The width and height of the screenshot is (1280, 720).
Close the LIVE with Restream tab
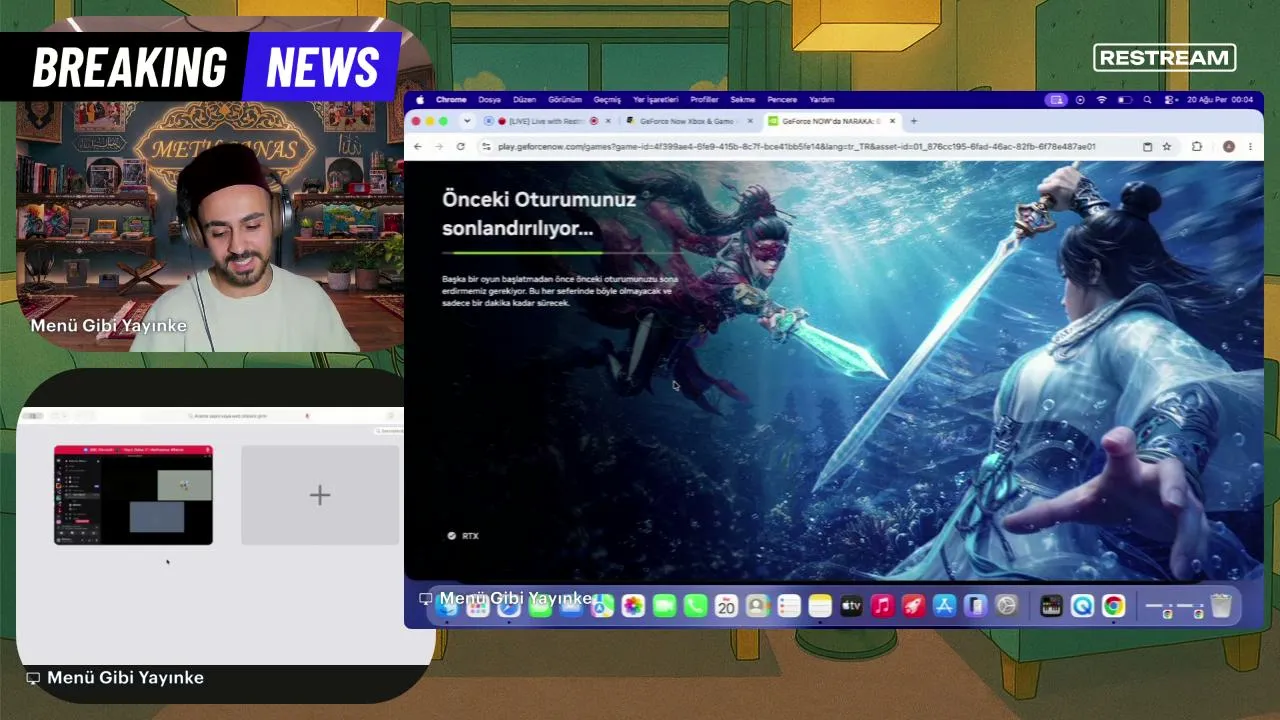608,121
